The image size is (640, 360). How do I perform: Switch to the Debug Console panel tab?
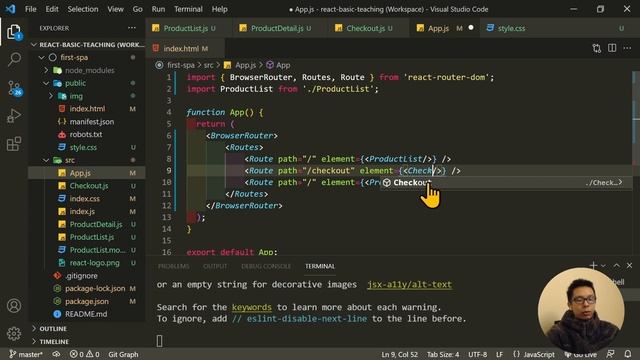coord(266,266)
